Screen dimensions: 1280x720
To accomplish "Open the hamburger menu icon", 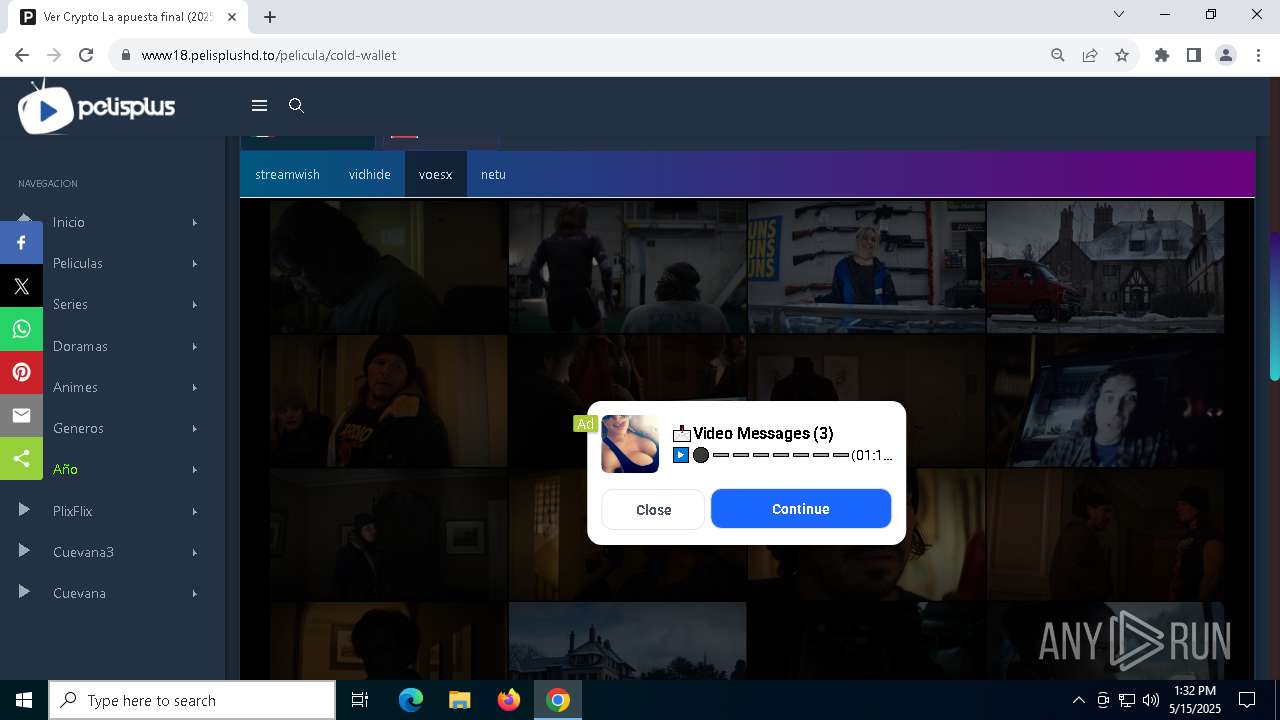I will coord(259,105).
